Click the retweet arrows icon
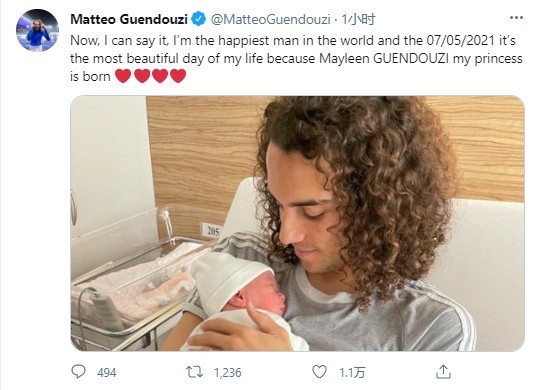 (x=194, y=372)
